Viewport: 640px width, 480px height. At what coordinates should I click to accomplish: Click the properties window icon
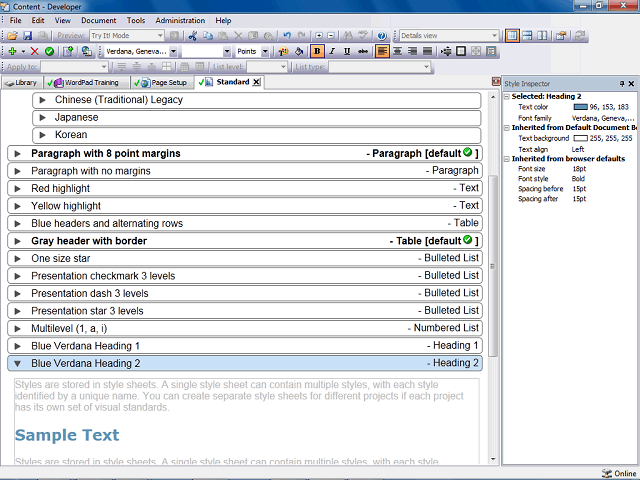click(561, 36)
